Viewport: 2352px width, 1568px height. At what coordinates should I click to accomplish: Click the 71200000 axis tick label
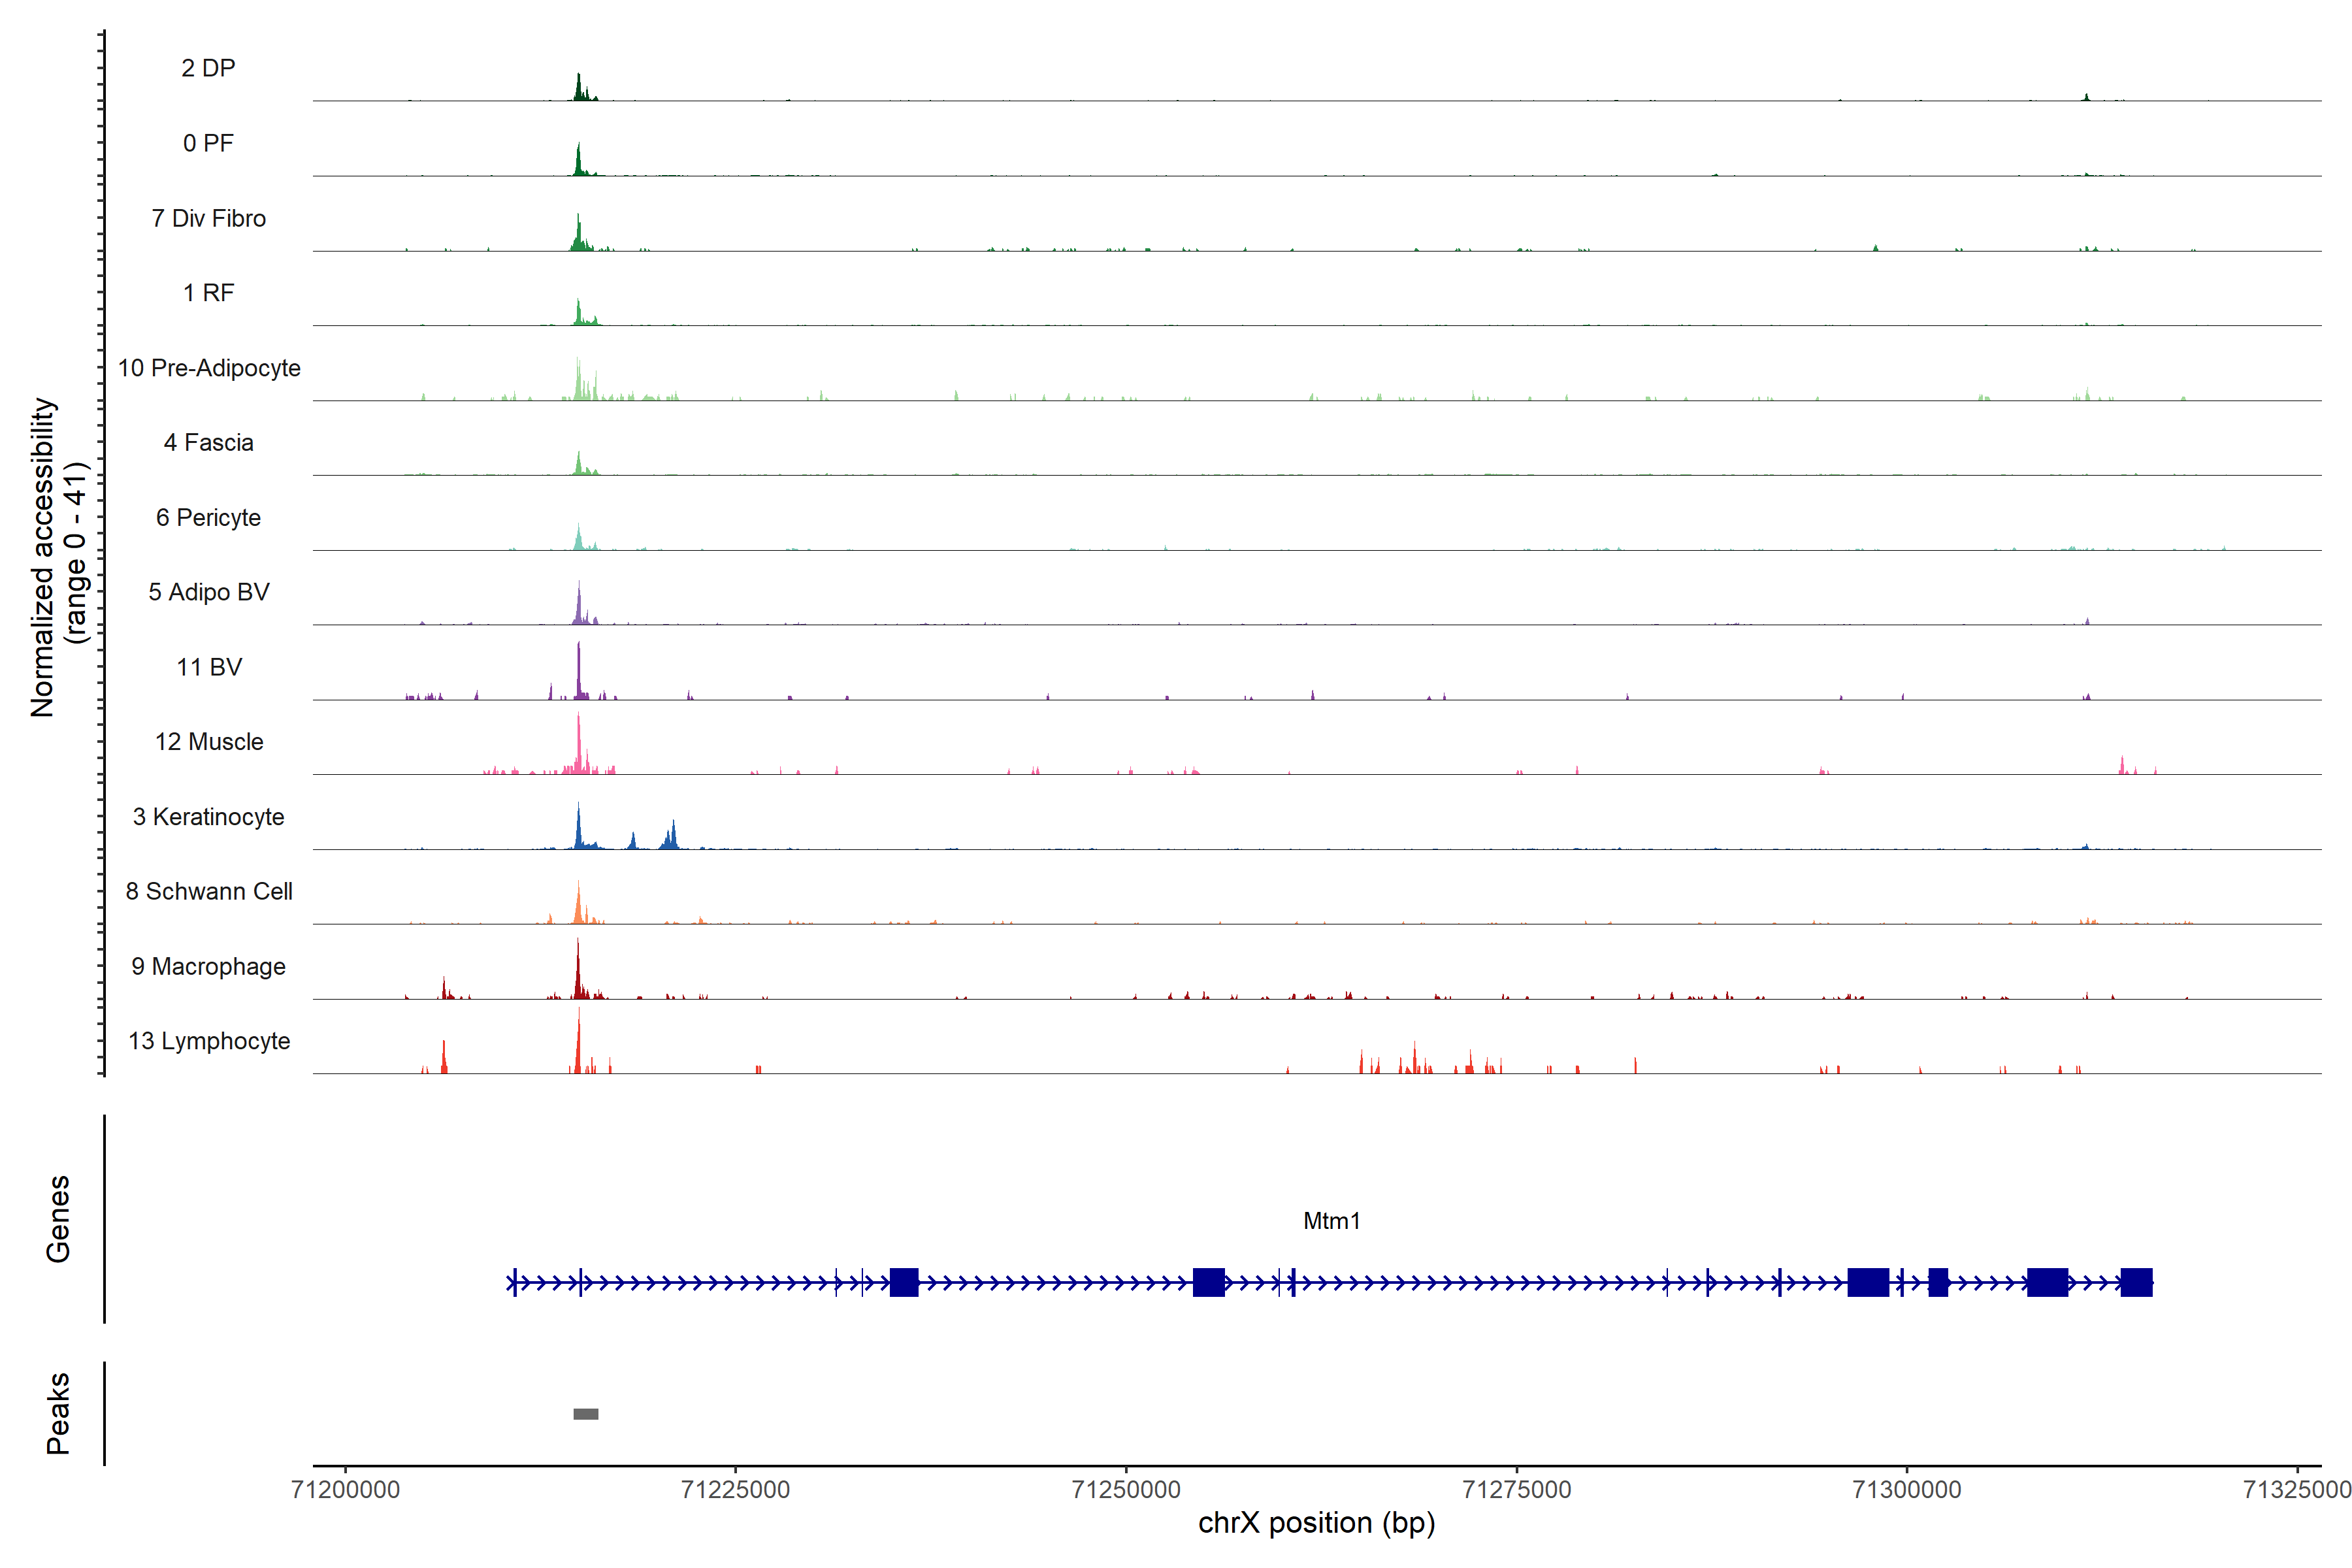(345, 1490)
